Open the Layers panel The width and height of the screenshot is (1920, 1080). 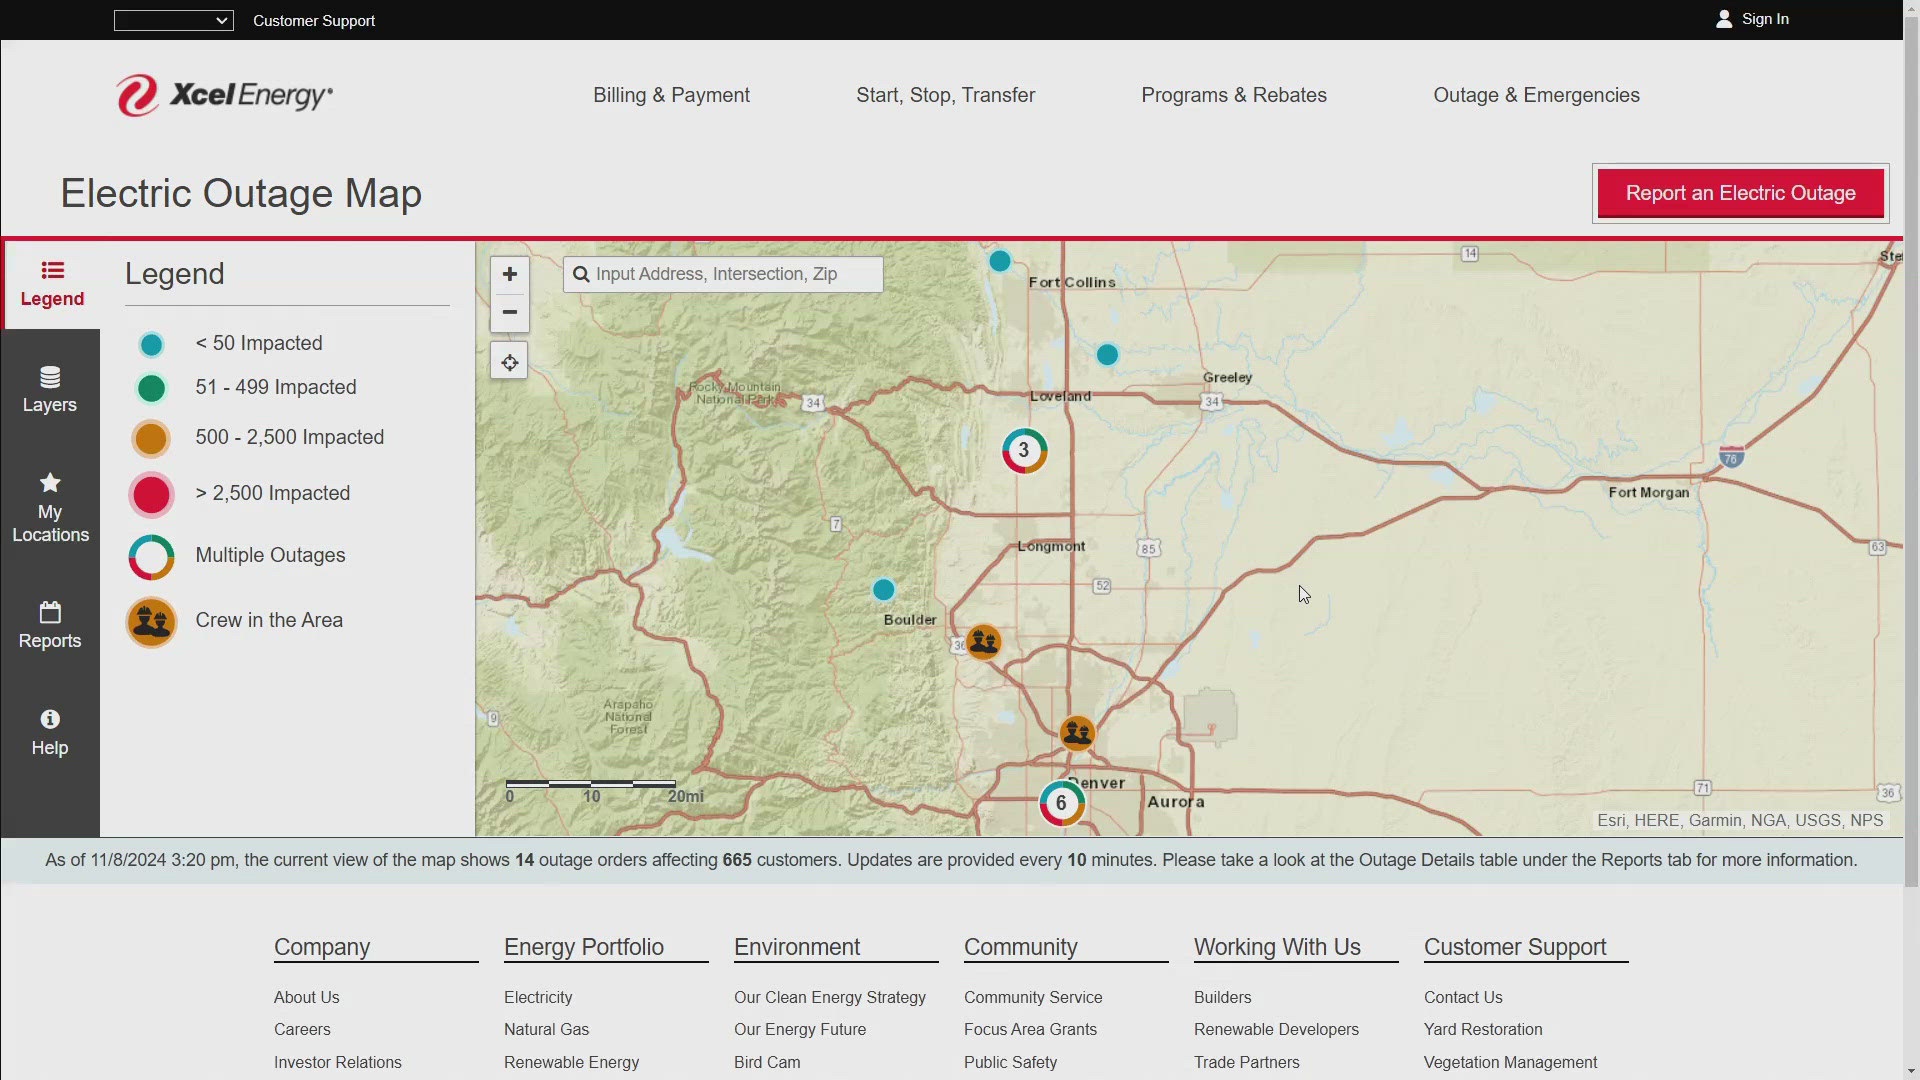[50, 388]
